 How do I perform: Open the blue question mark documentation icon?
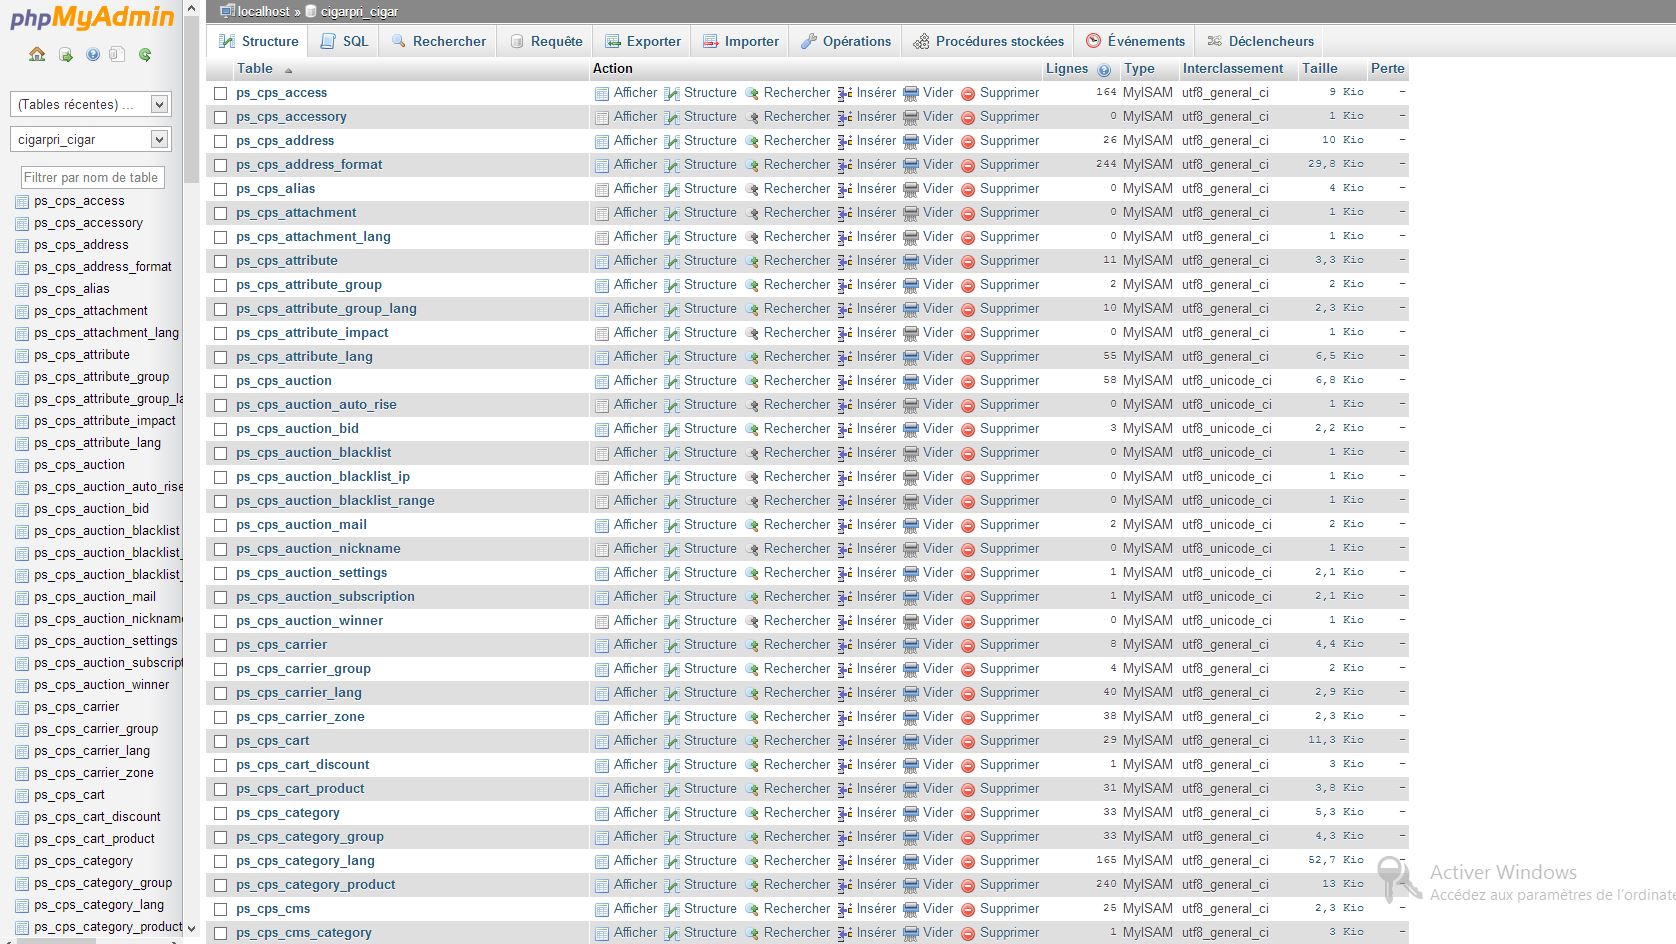tap(93, 55)
